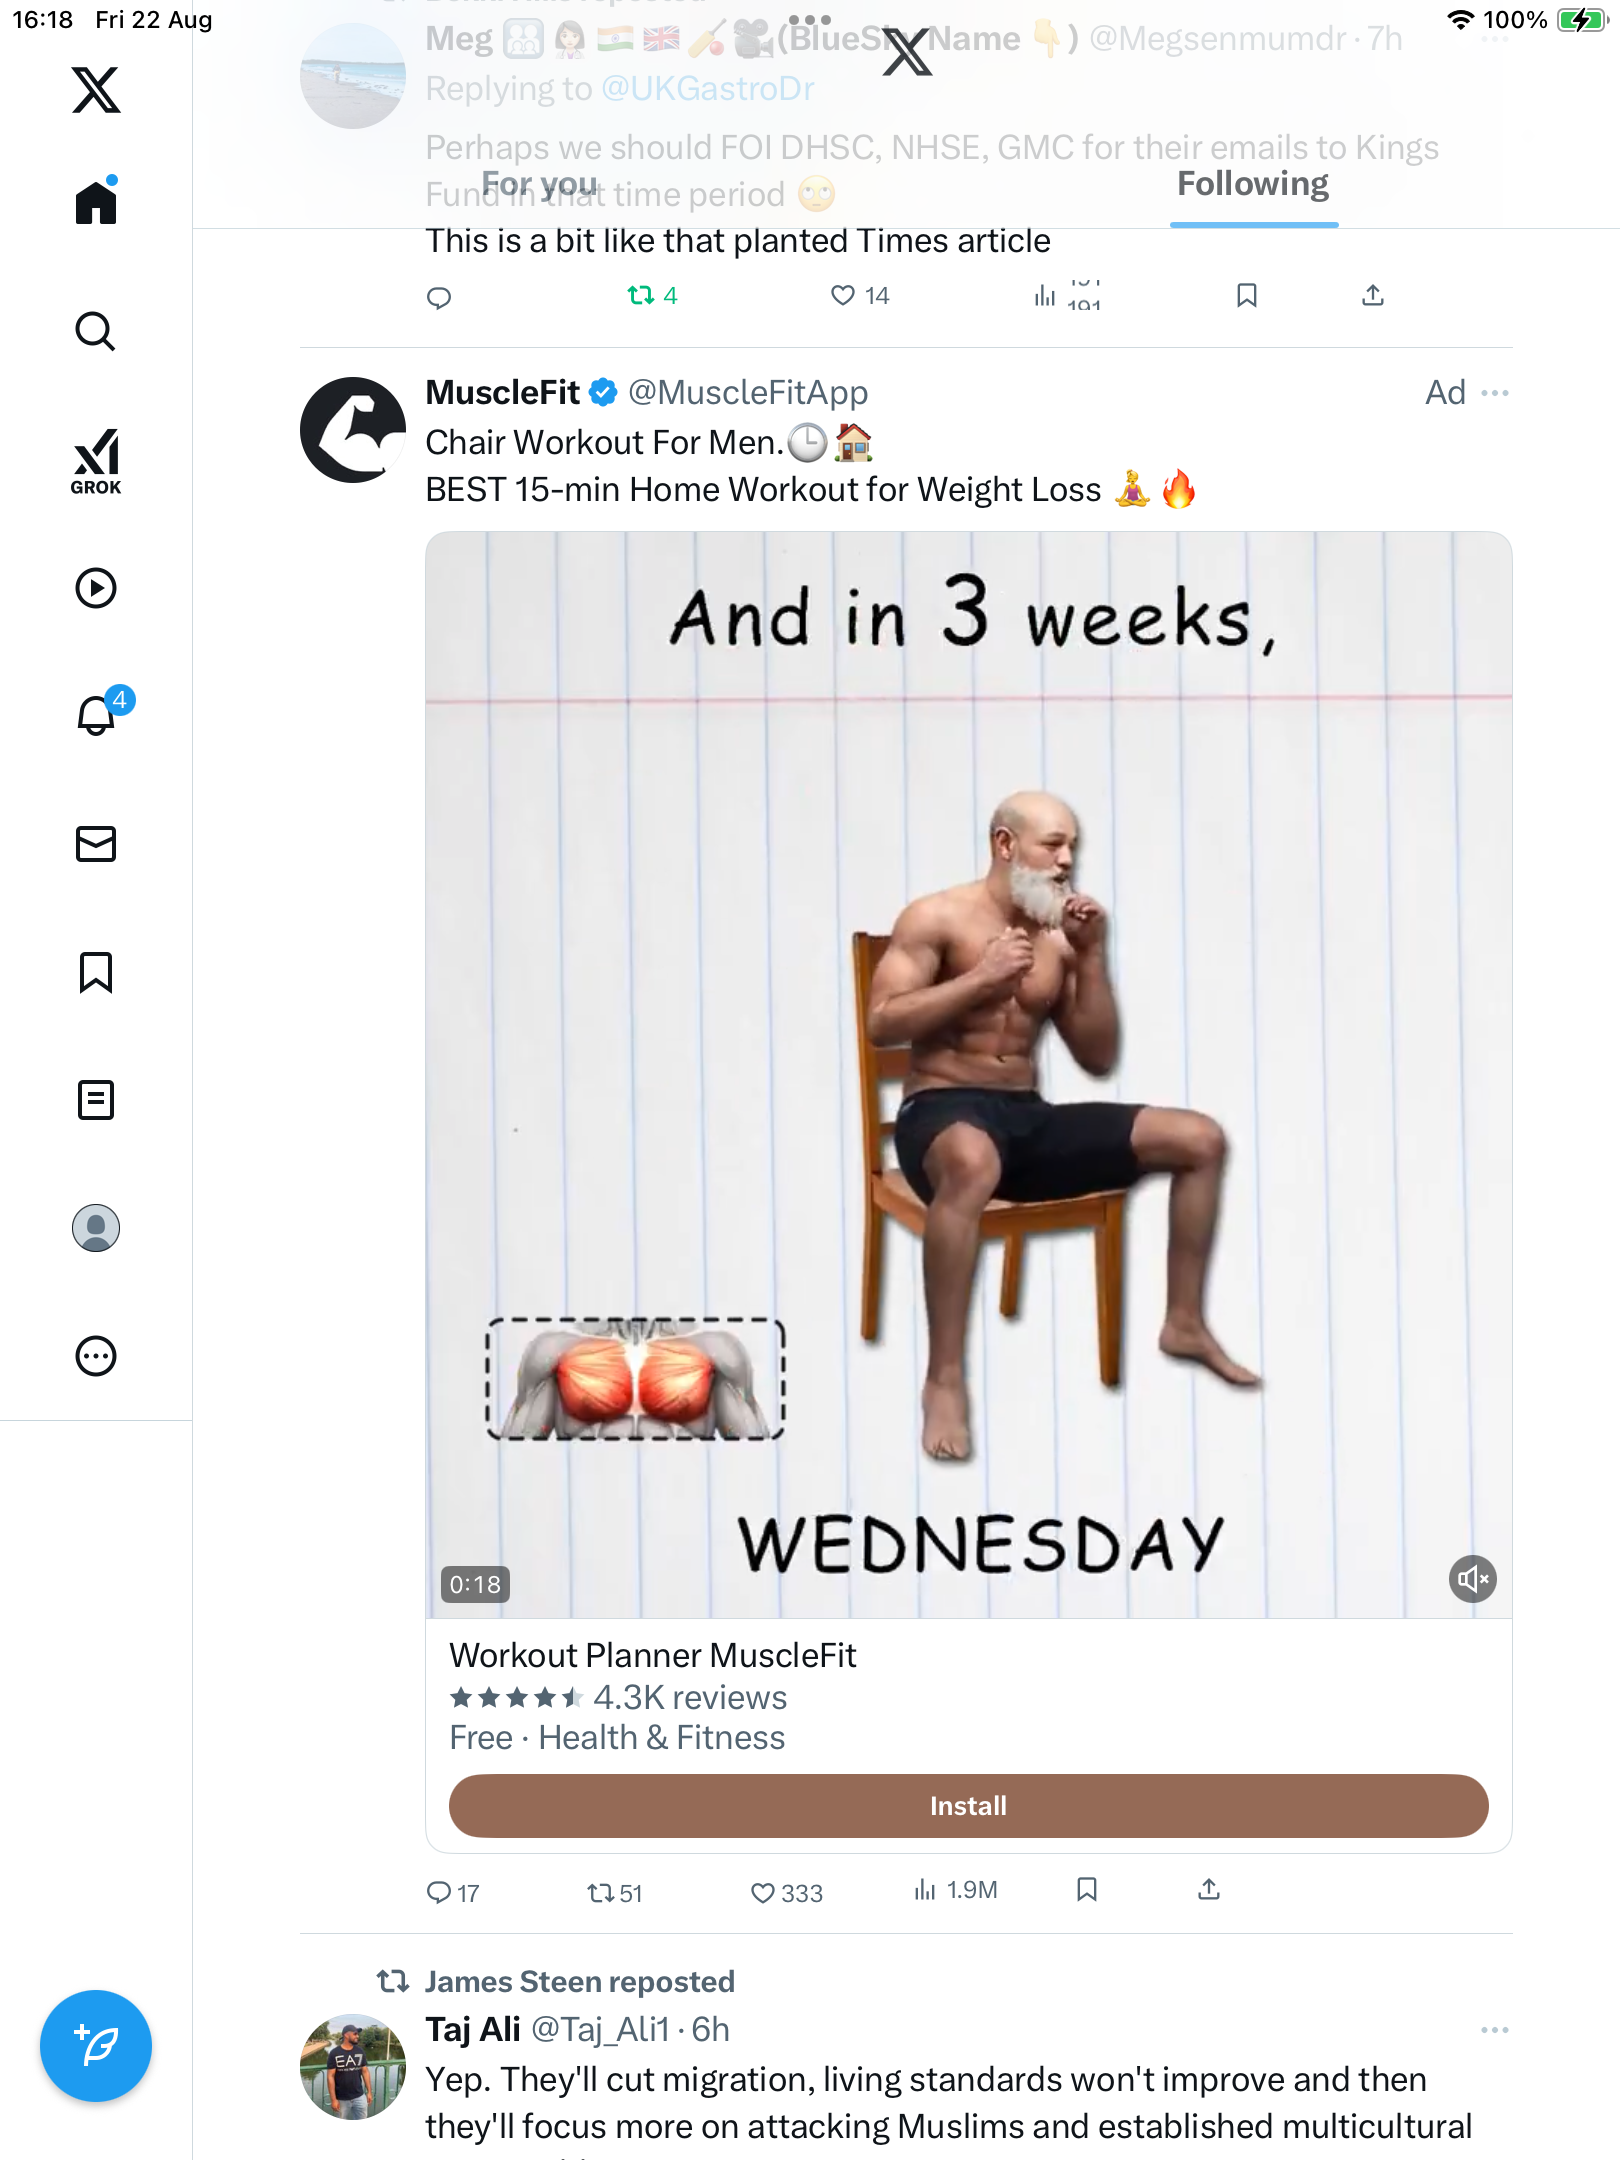Open direct messages envelope icon
1620x2160 pixels.
[x=96, y=844]
